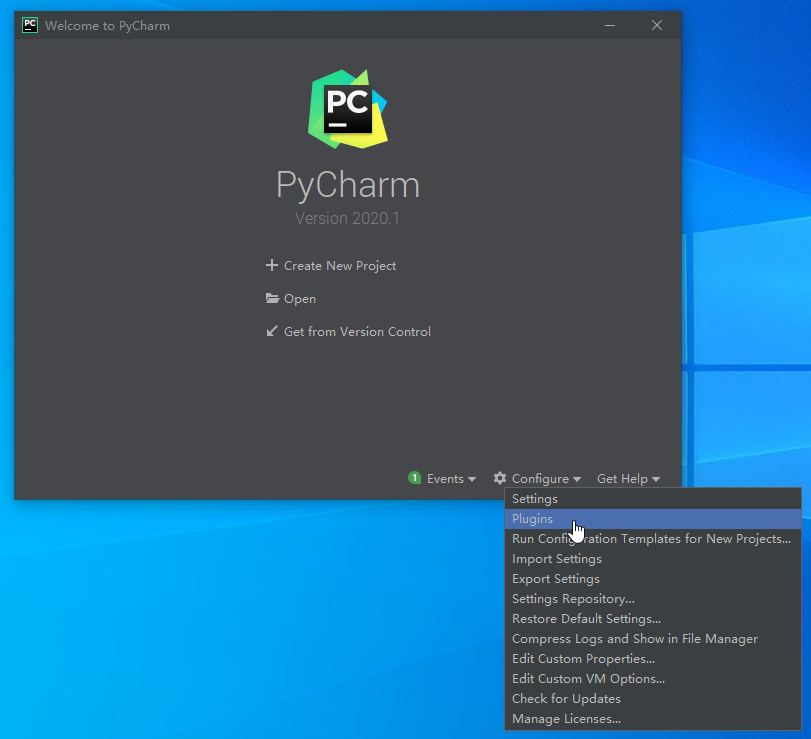Image resolution: width=811 pixels, height=739 pixels.
Task: Create New Project
Action: coord(331,266)
